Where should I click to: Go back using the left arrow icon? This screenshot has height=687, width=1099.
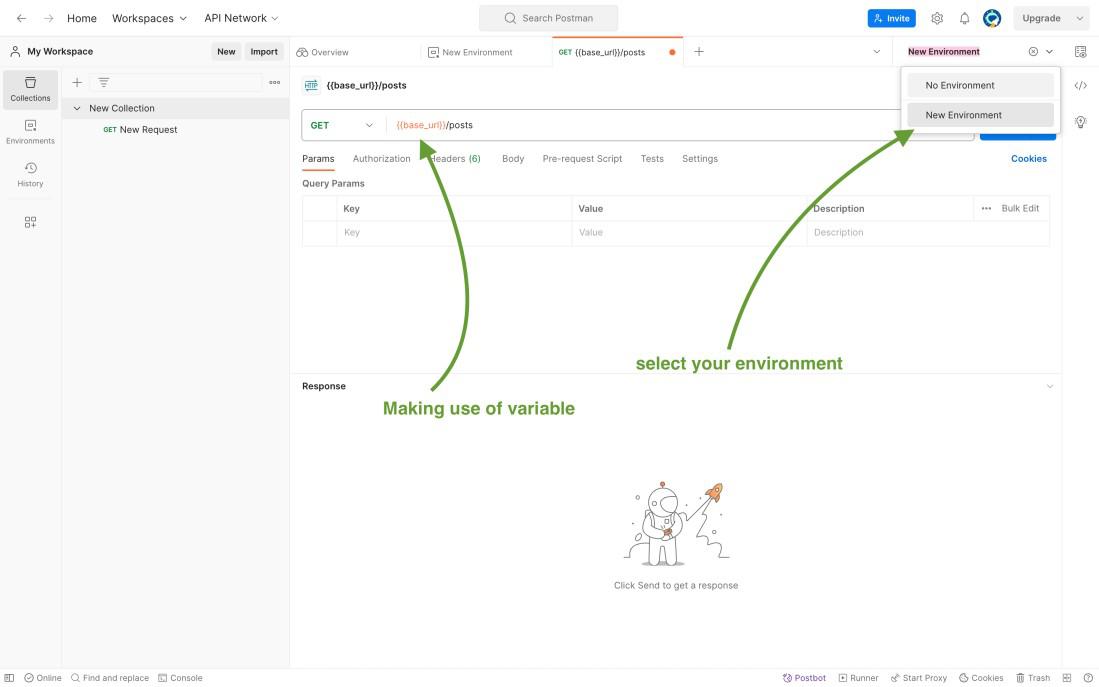coord(21,18)
